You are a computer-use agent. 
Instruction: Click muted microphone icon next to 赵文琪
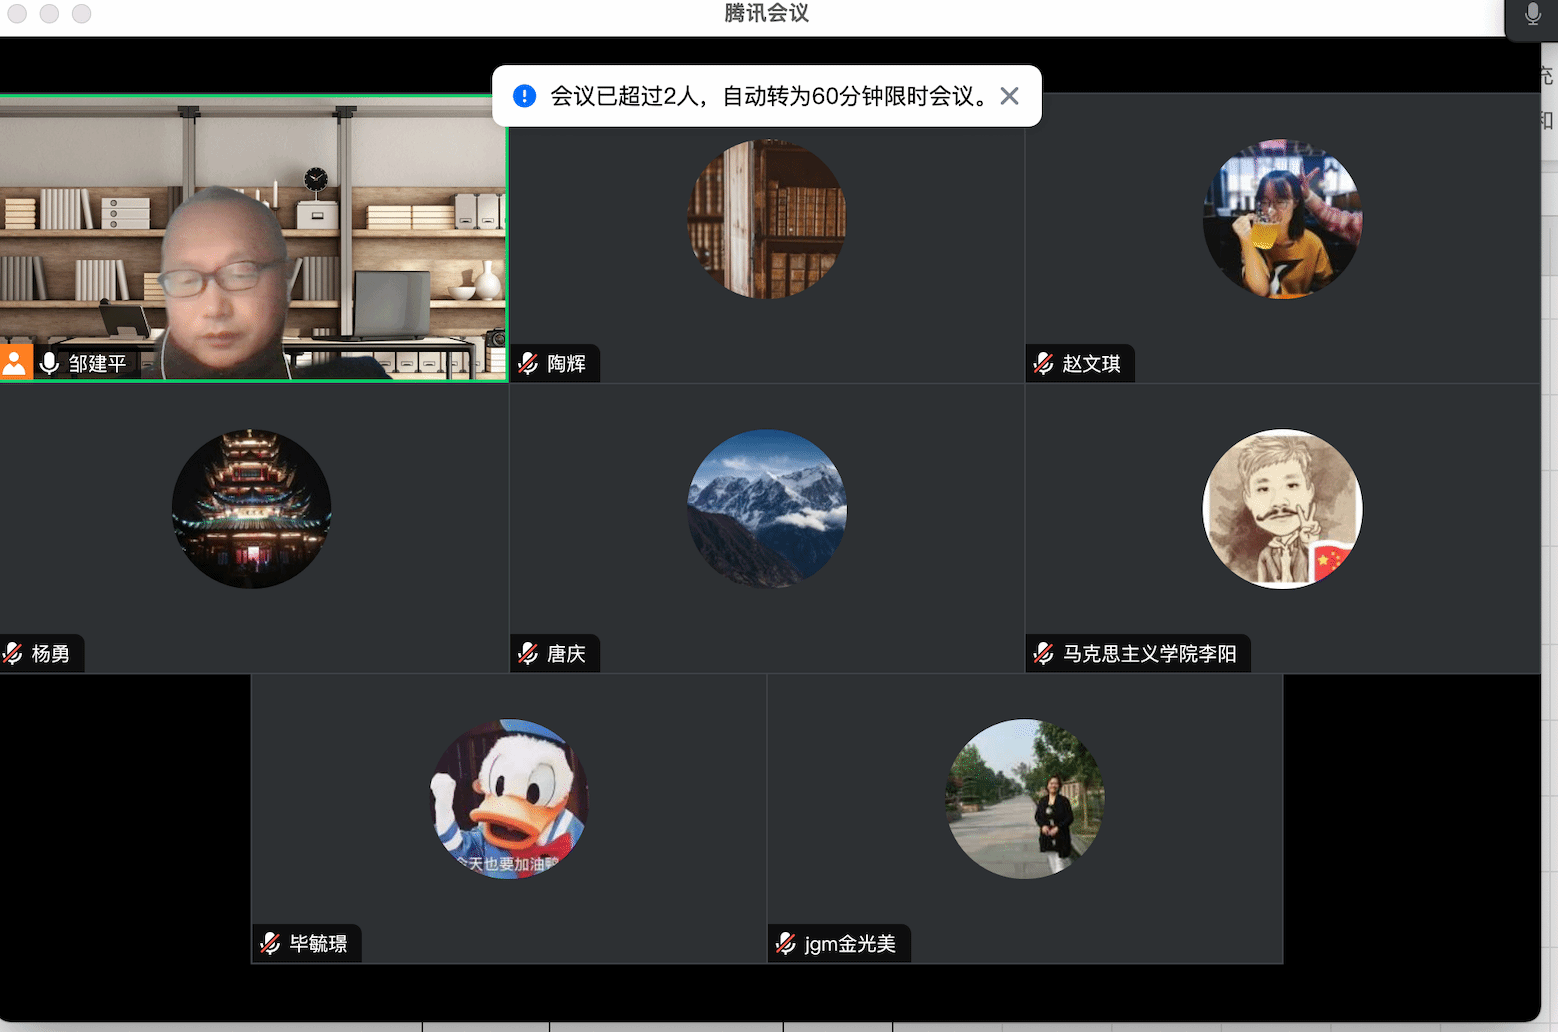[1044, 364]
